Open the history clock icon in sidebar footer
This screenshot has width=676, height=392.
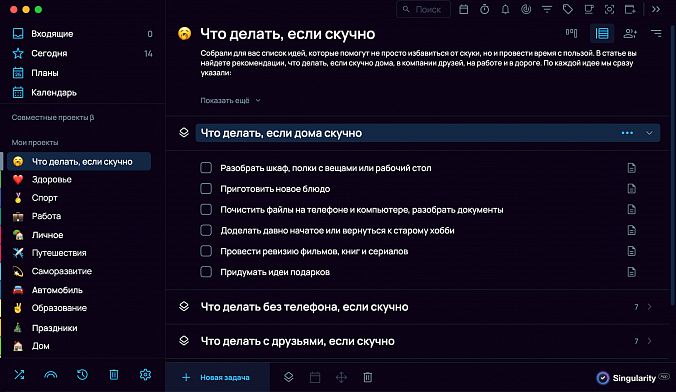(82, 374)
